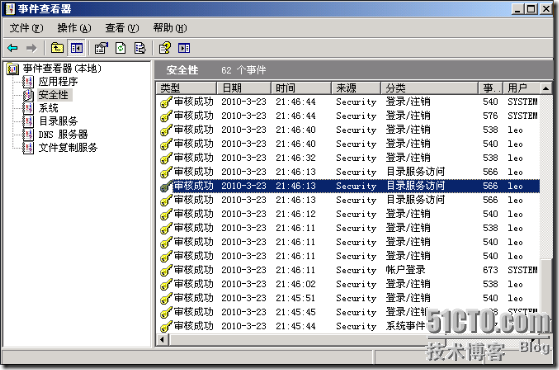Open the 帮助(H) menu
The image size is (559, 370).
[x=170, y=28]
